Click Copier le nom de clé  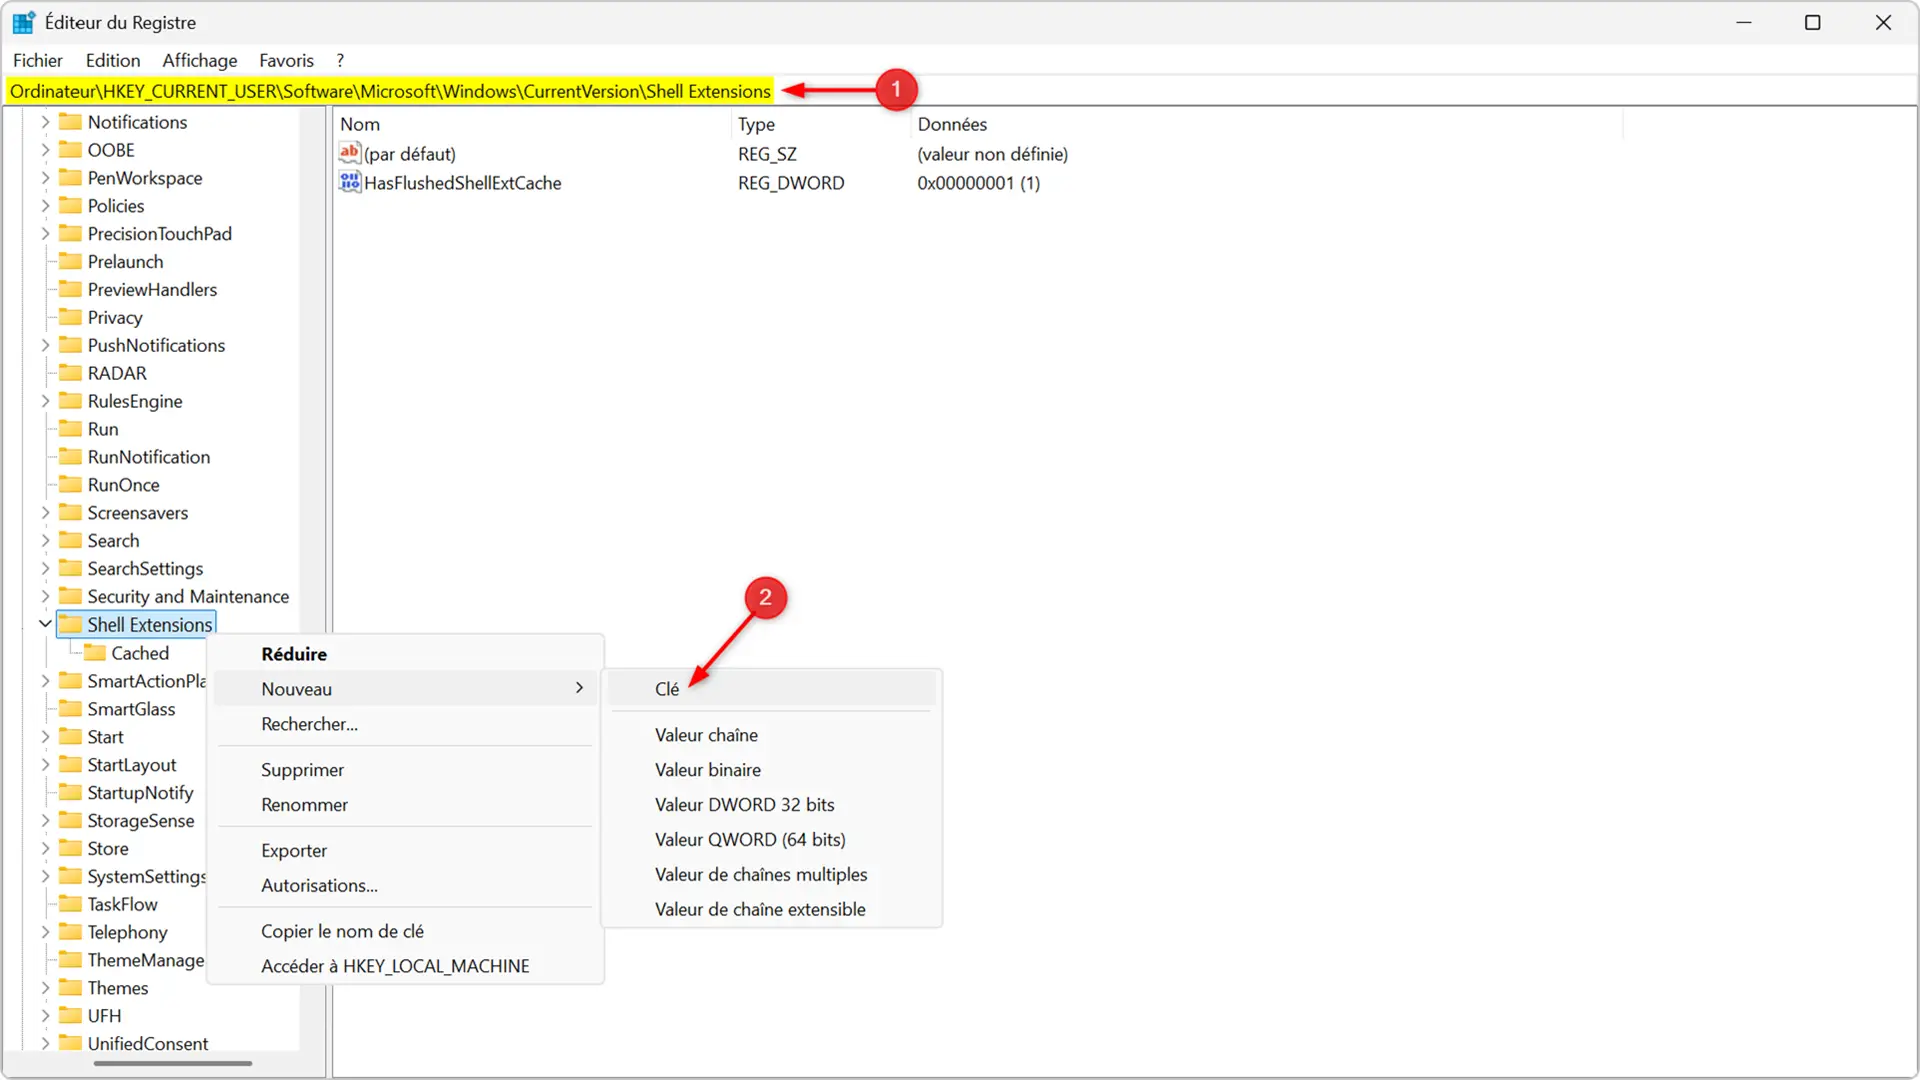coord(406,931)
